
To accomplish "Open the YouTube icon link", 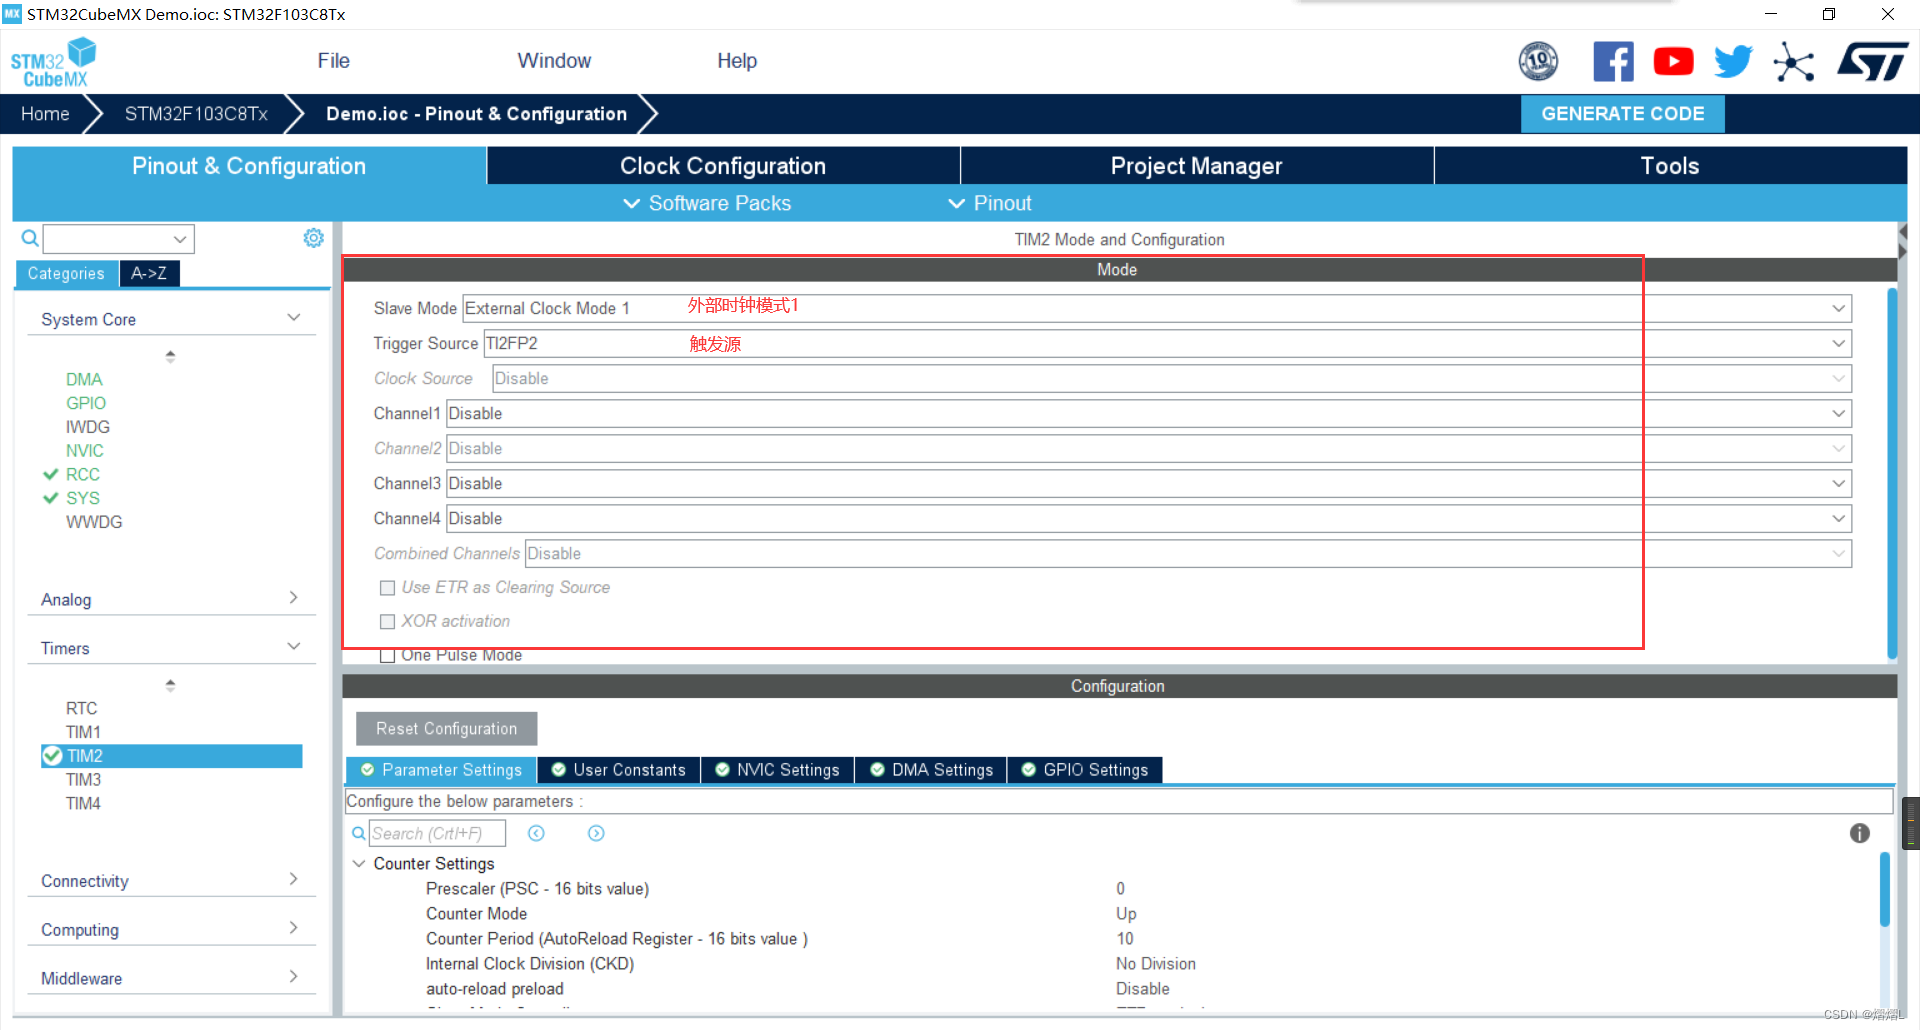I will click(x=1673, y=61).
